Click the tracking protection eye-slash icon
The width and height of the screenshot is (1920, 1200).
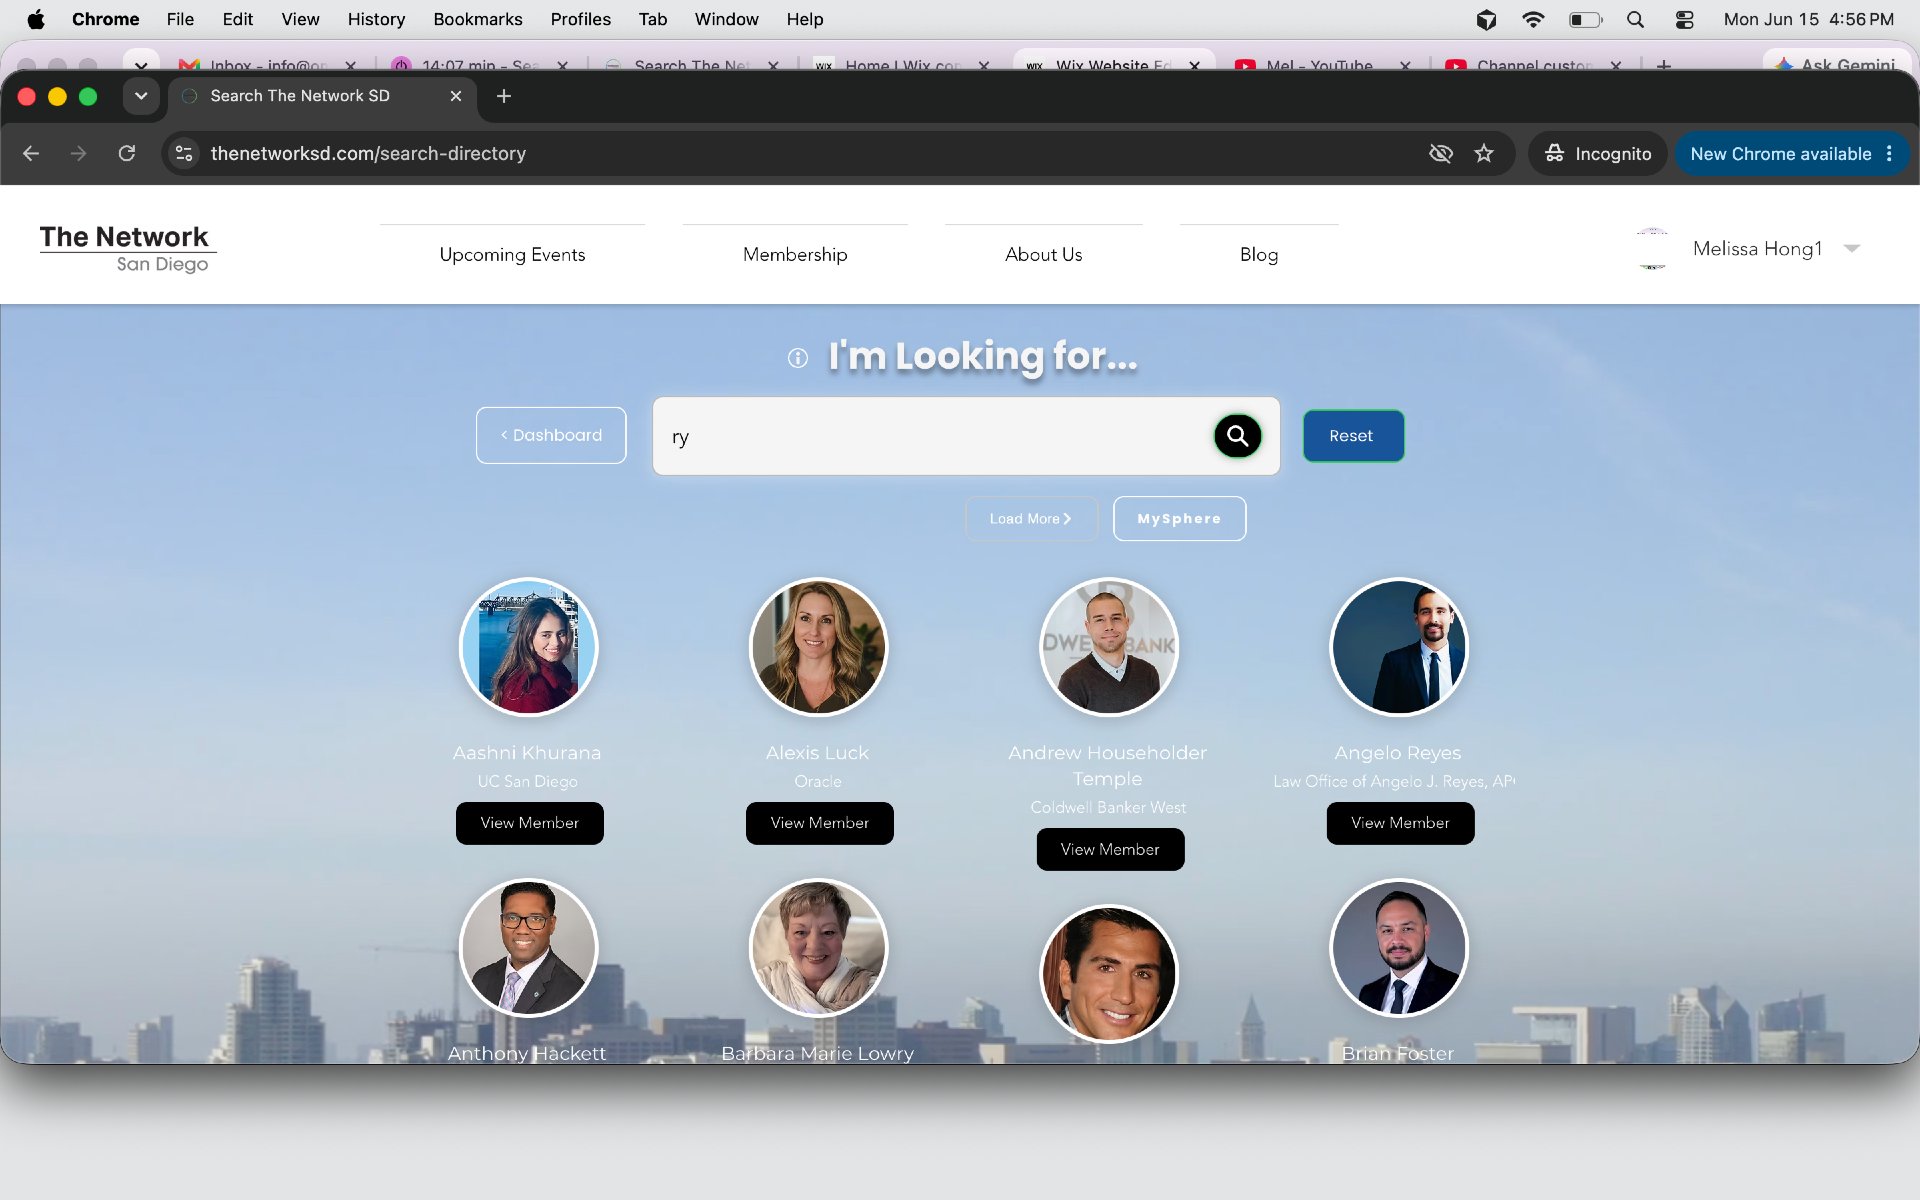point(1441,153)
